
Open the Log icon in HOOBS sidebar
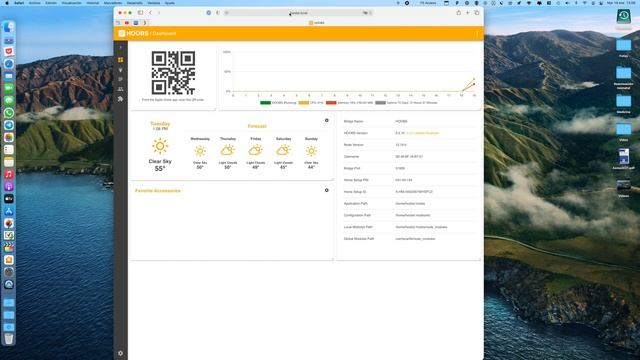click(x=120, y=79)
